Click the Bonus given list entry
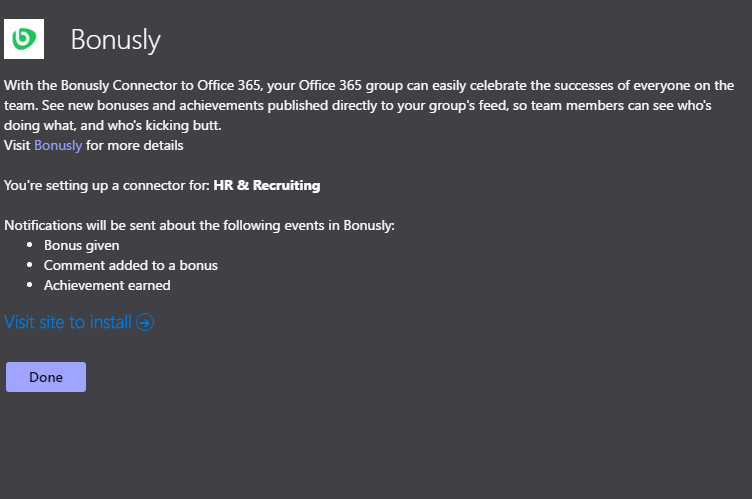752x499 pixels. point(82,245)
